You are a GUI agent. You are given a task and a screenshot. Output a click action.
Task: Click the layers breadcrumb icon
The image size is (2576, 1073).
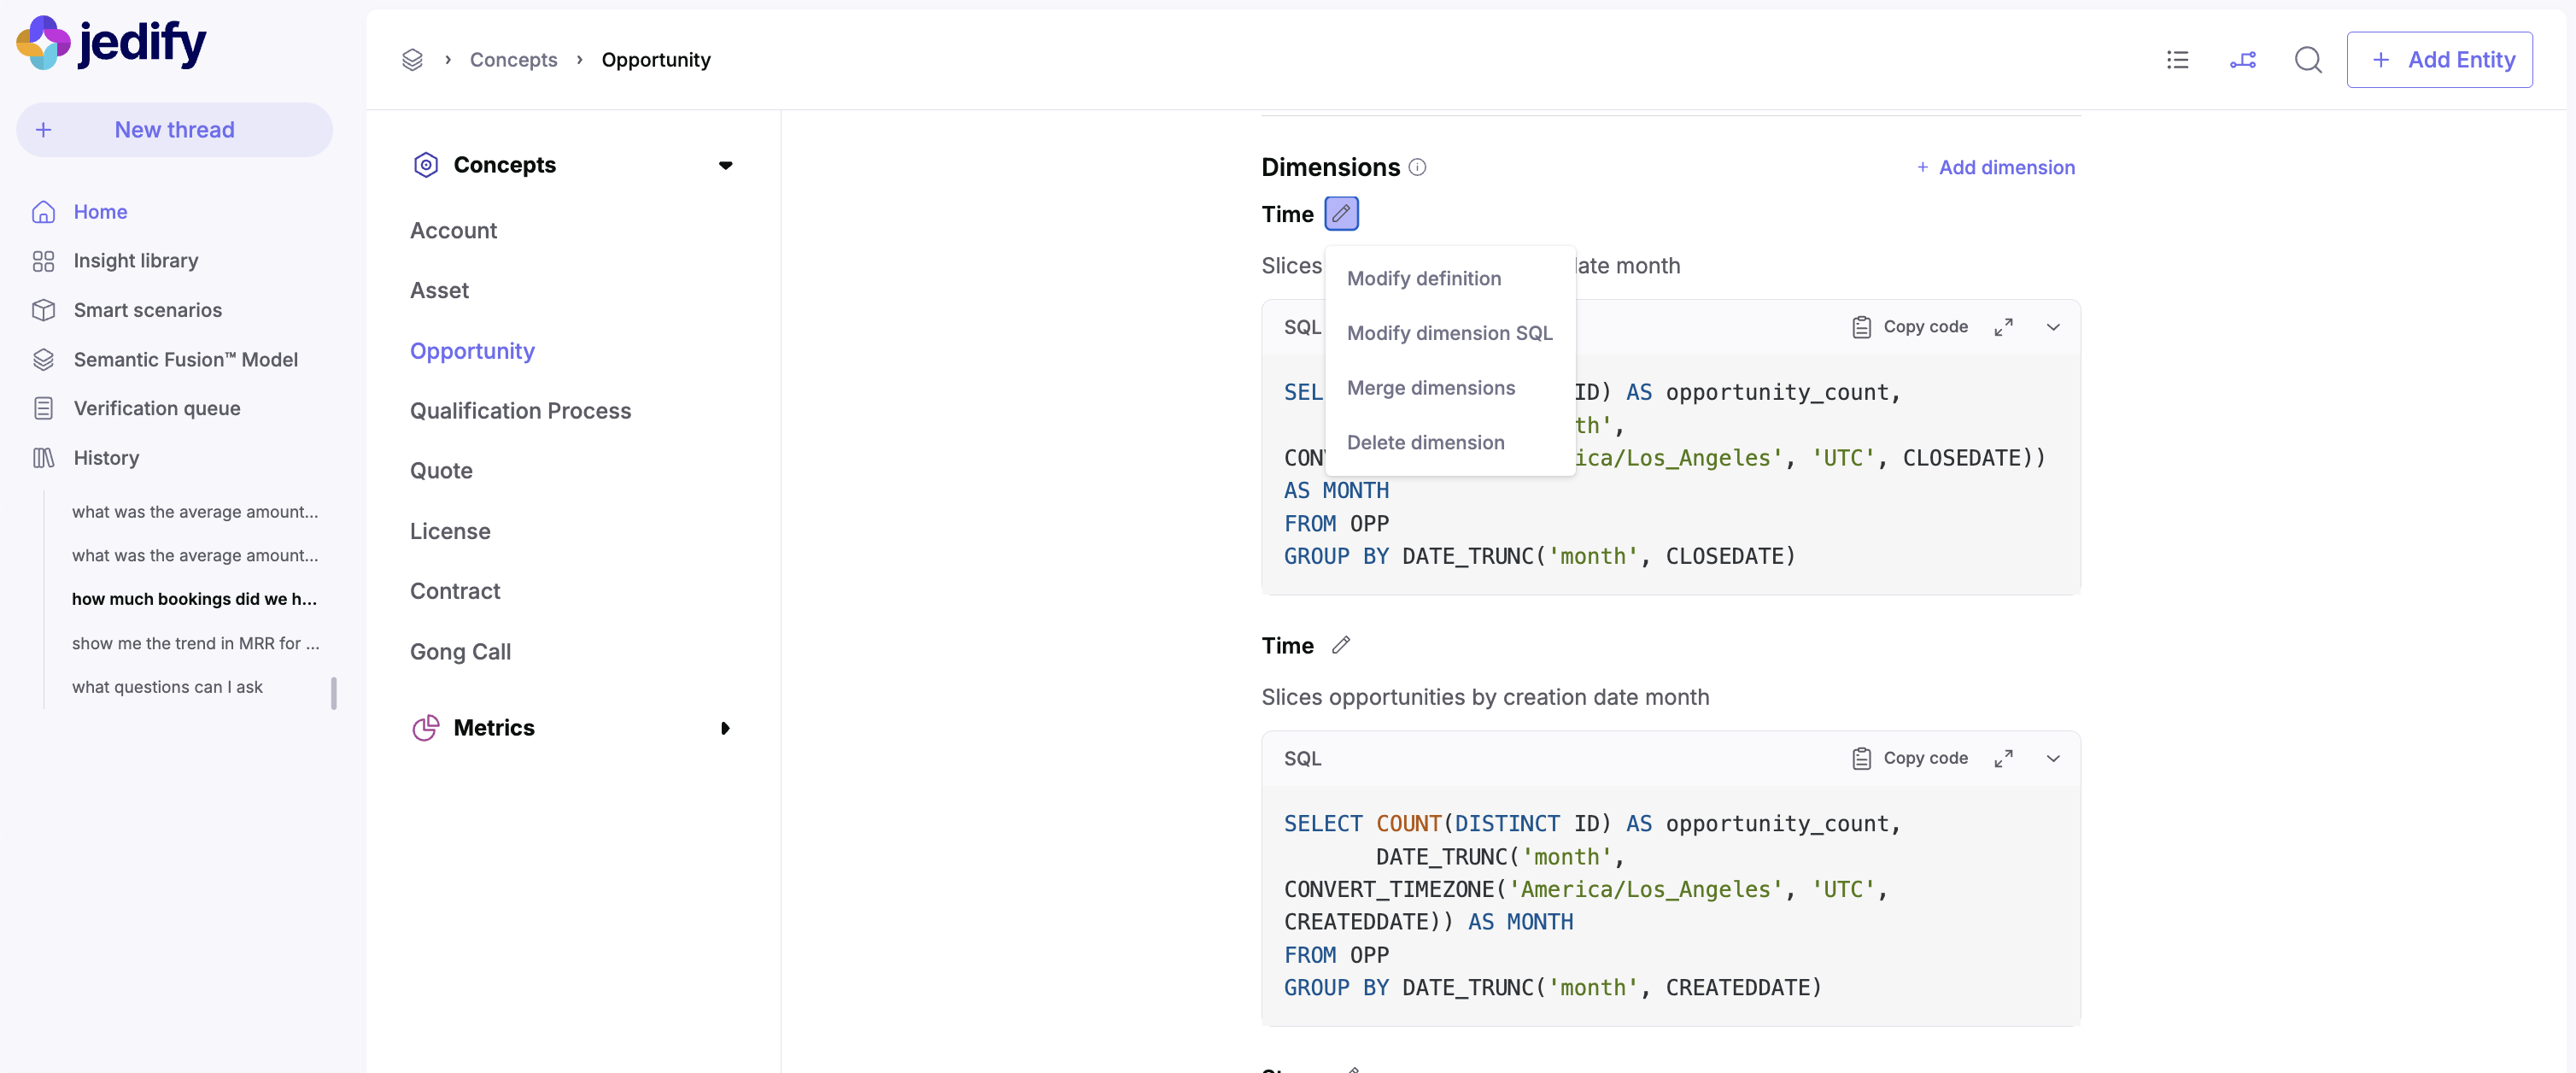coord(412,60)
